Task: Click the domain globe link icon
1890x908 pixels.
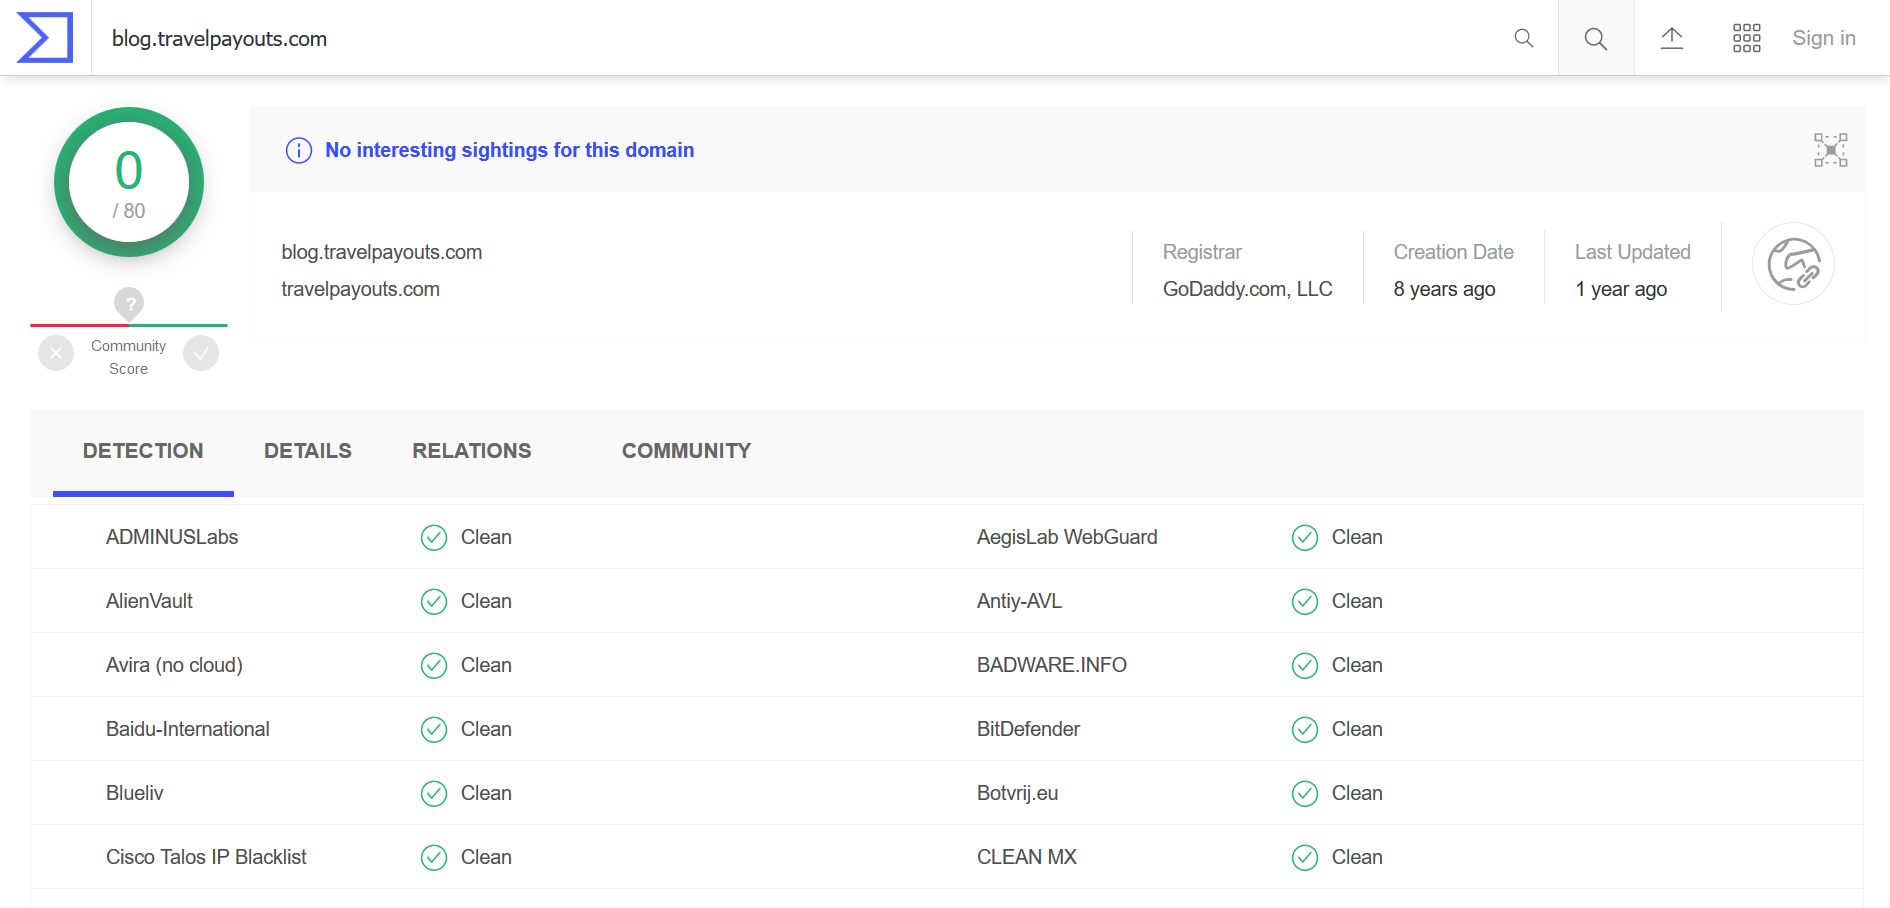Action: click(x=1793, y=264)
